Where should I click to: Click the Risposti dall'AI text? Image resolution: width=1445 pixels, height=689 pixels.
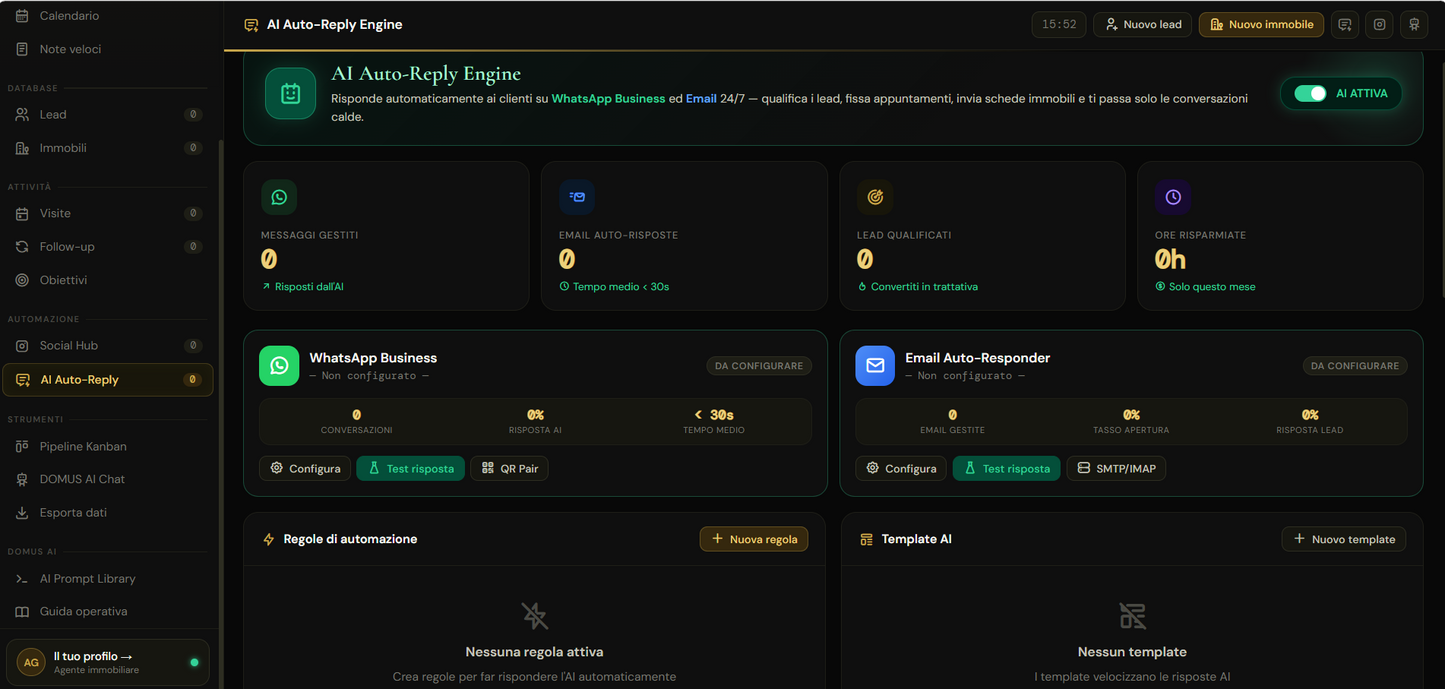pyautogui.click(x=309, y=287)
